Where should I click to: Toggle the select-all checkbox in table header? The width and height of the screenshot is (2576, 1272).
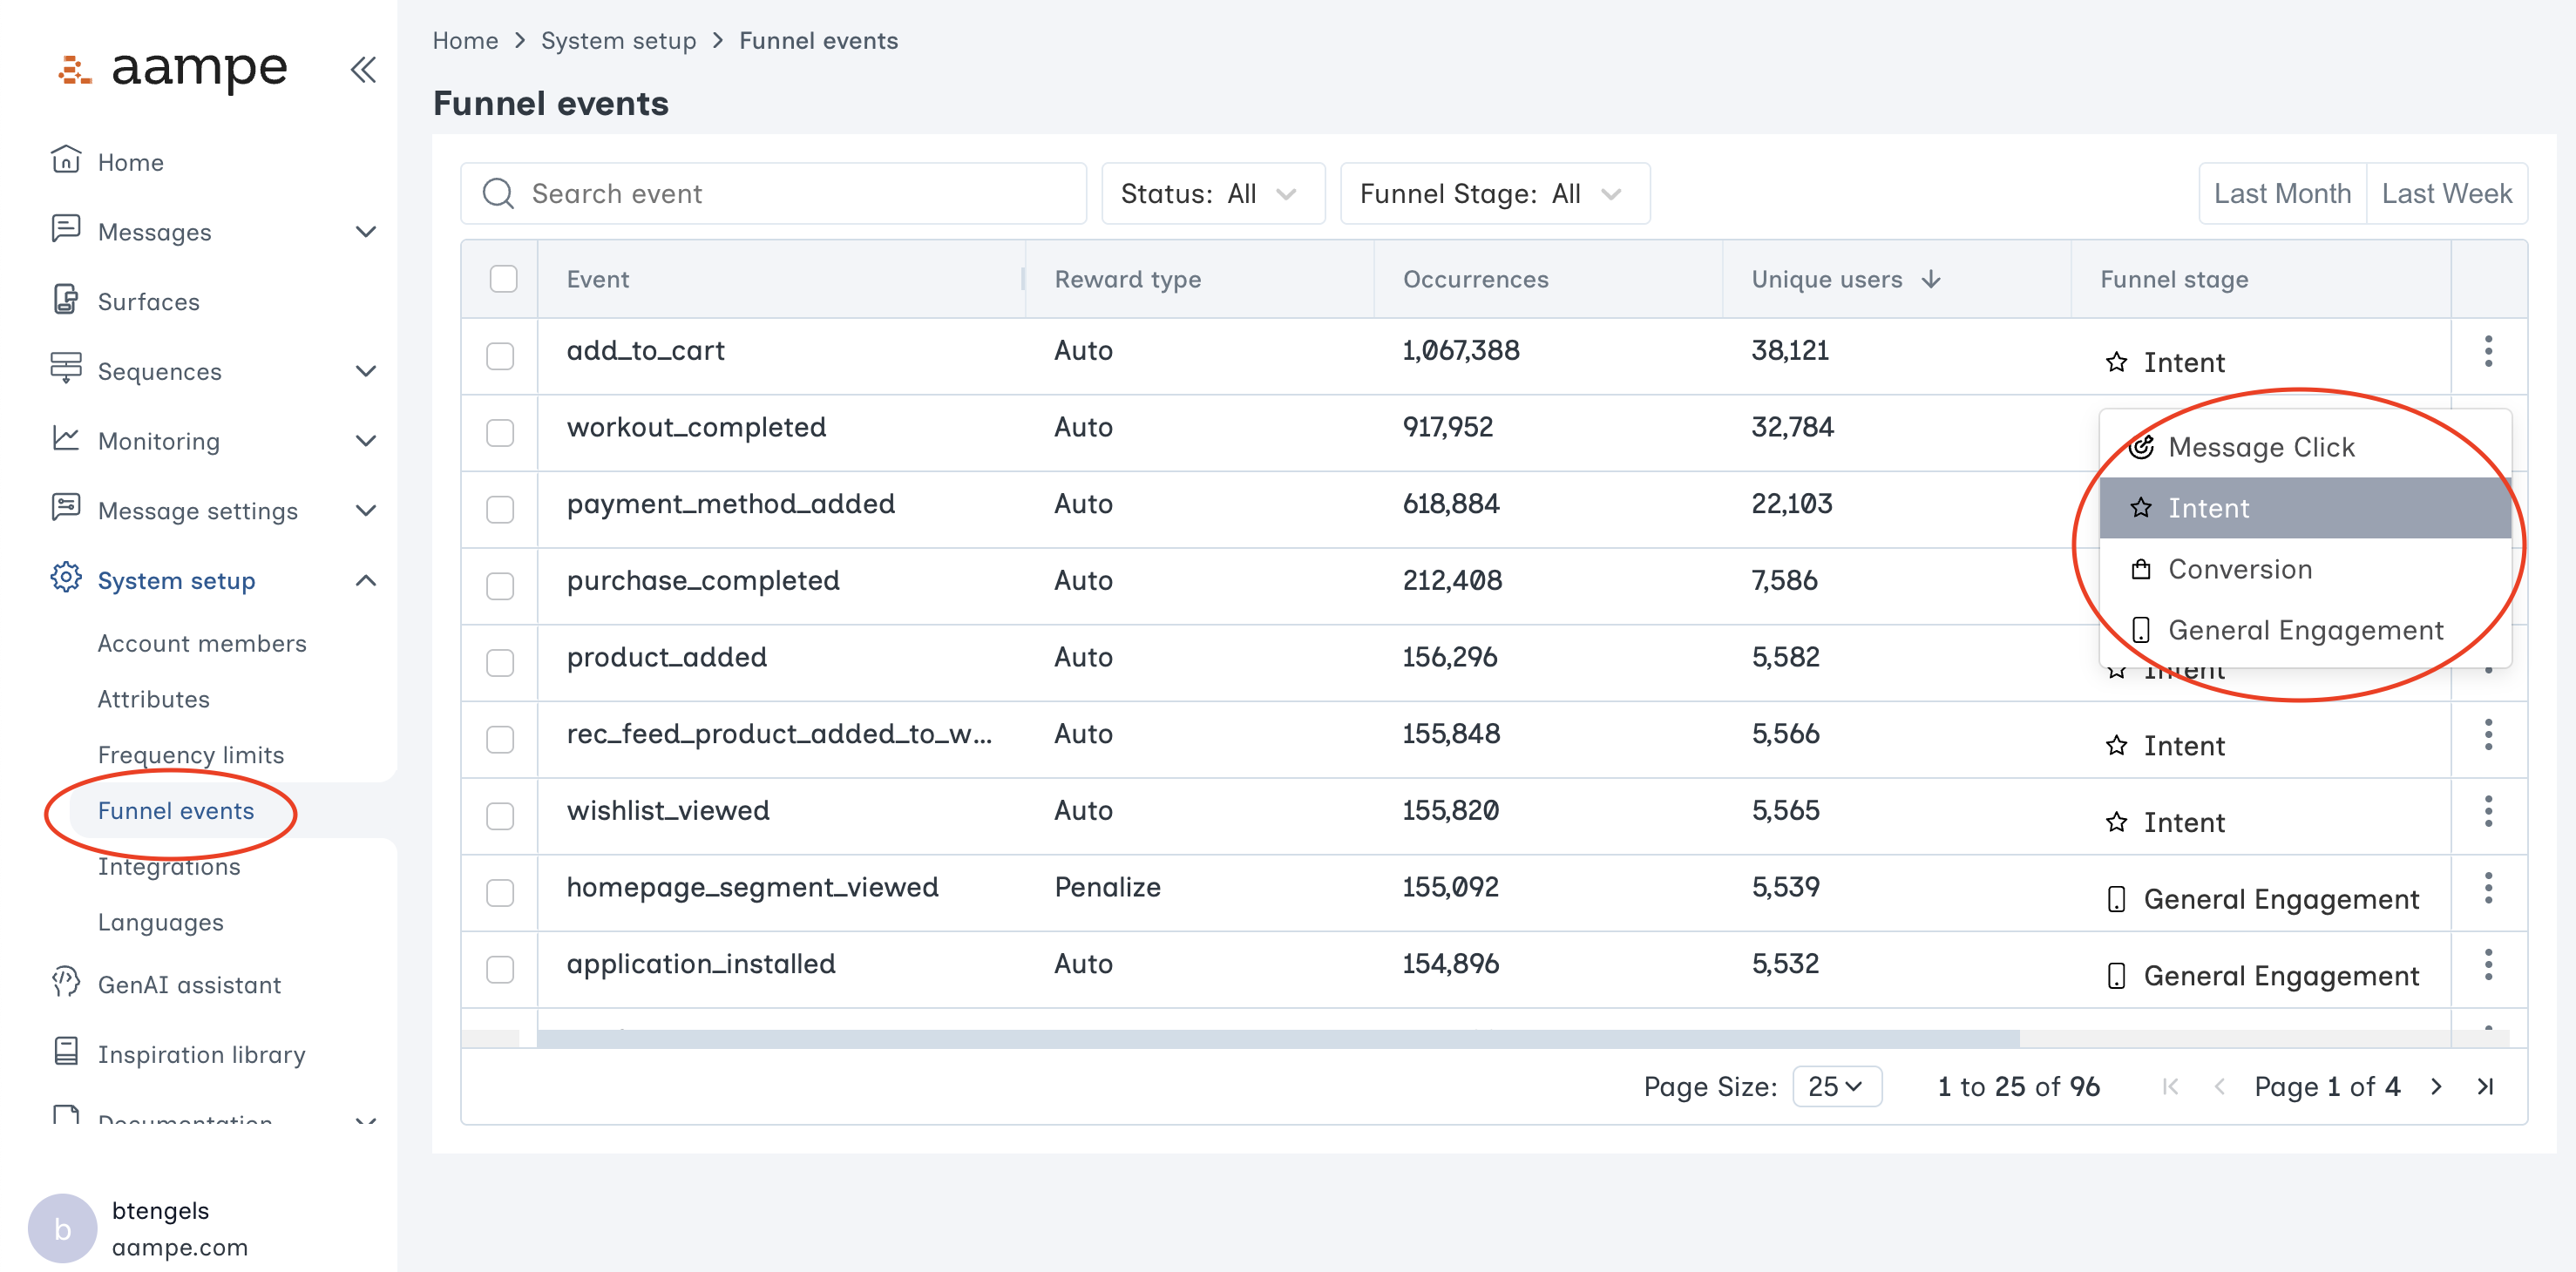503,279
